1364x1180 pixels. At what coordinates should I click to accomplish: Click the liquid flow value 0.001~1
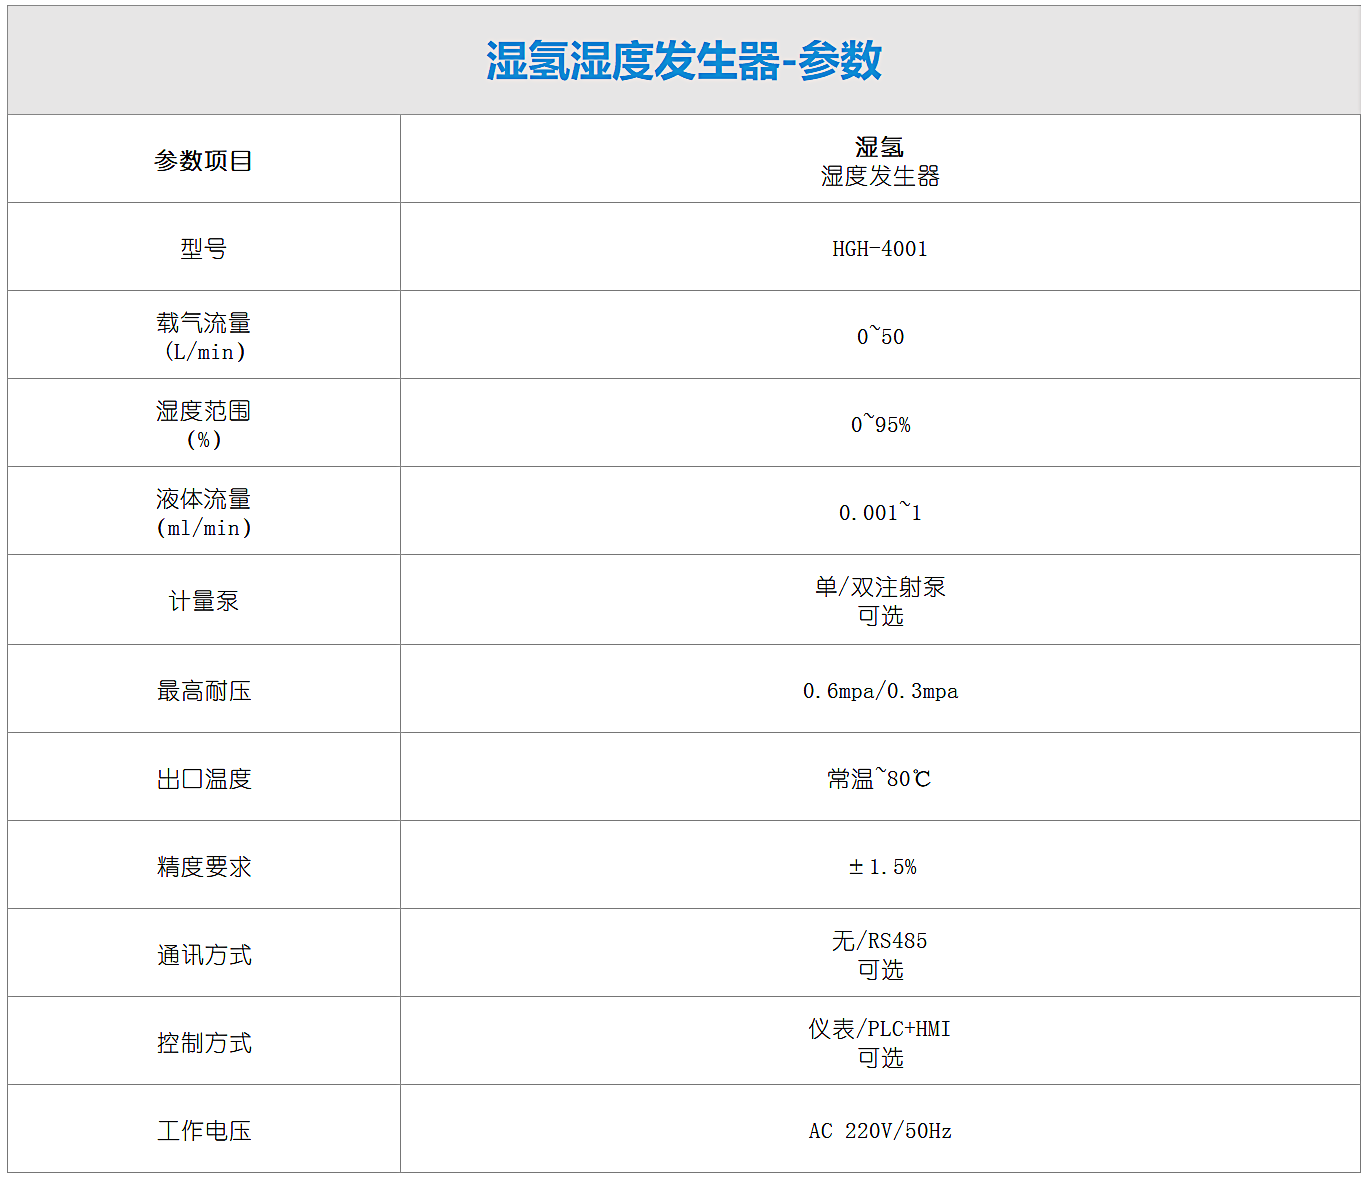(880, 512)
